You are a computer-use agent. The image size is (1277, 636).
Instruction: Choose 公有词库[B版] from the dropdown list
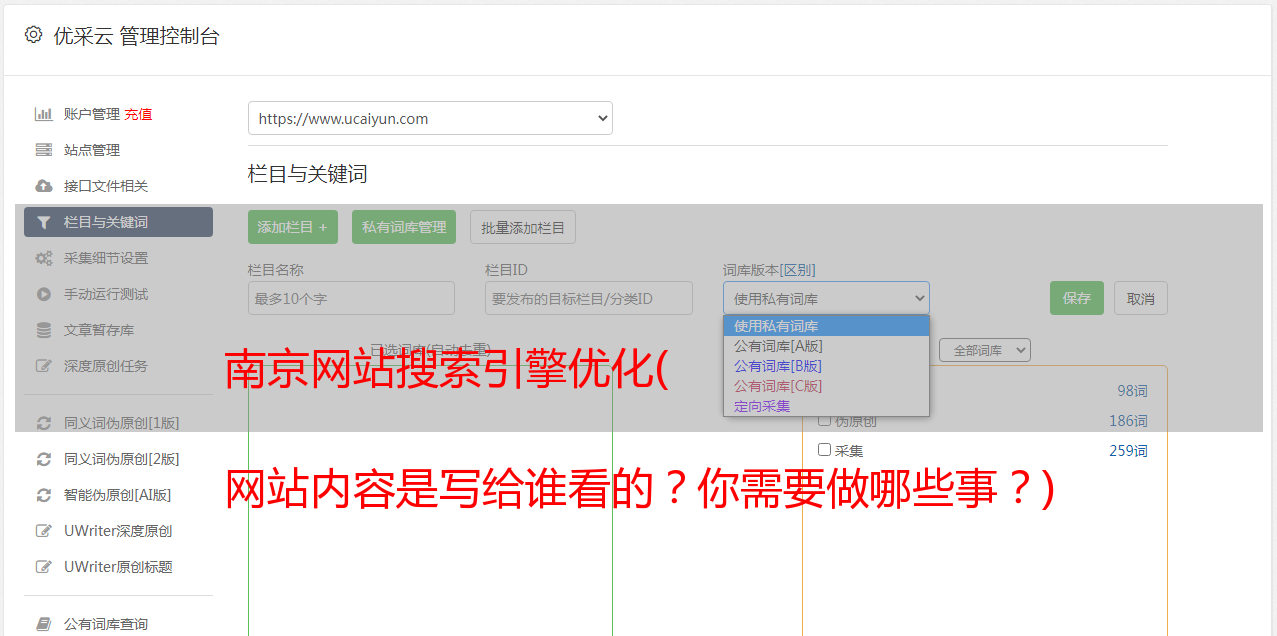(826, 366)
